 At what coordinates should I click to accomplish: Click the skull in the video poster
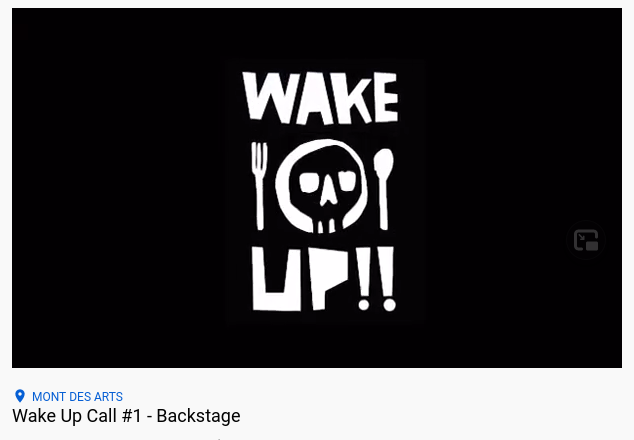tap(321, 186)
